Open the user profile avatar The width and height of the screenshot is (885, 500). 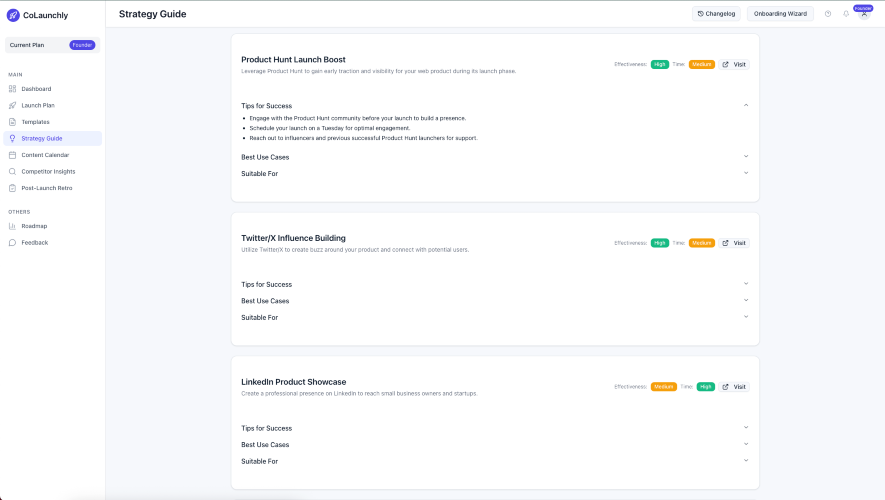click(864, 14)
